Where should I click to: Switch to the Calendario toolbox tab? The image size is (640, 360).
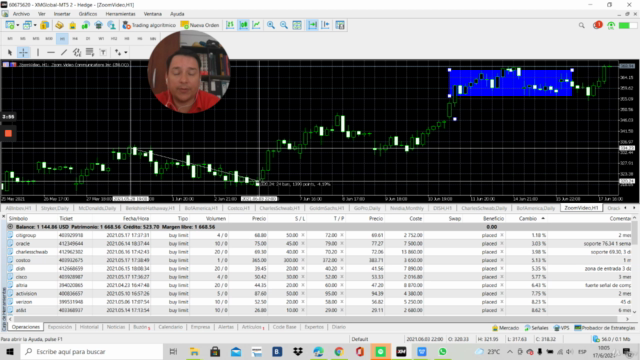coord(170,327)
